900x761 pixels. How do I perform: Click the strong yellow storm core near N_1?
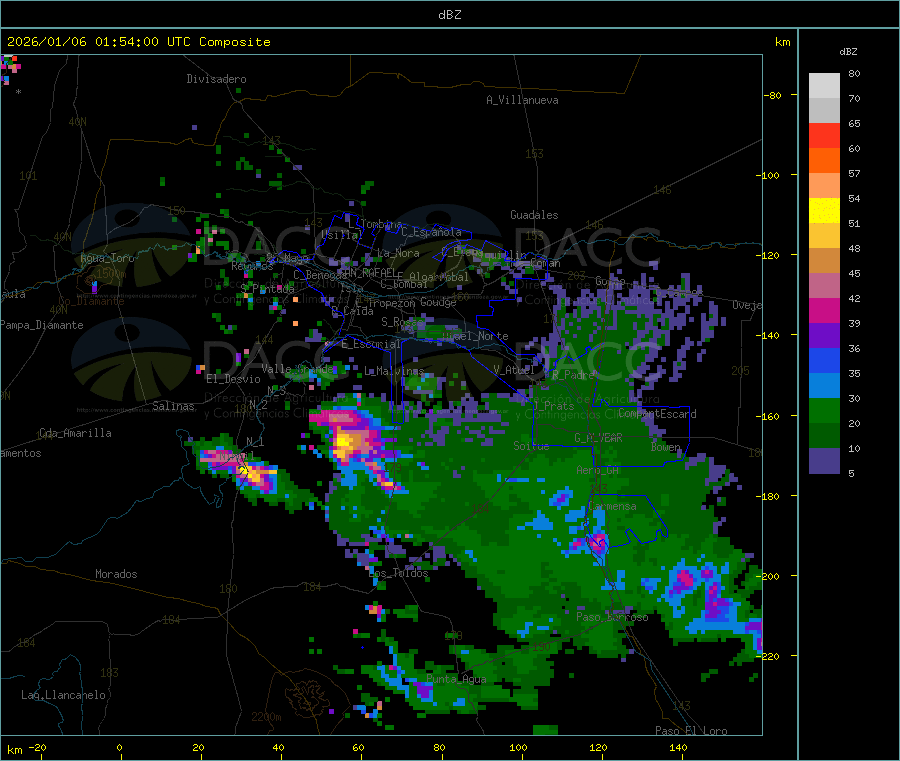coord(251,473)
